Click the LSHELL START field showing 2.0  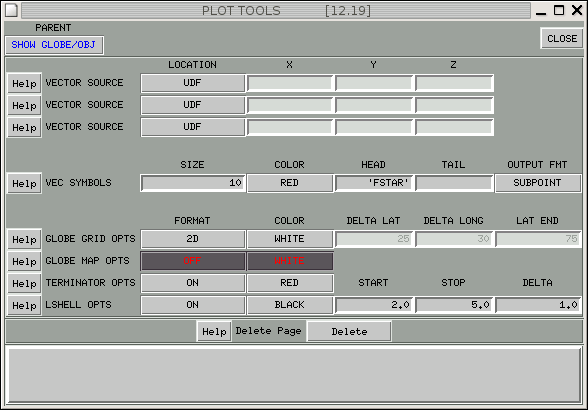[x=374, y=305]
